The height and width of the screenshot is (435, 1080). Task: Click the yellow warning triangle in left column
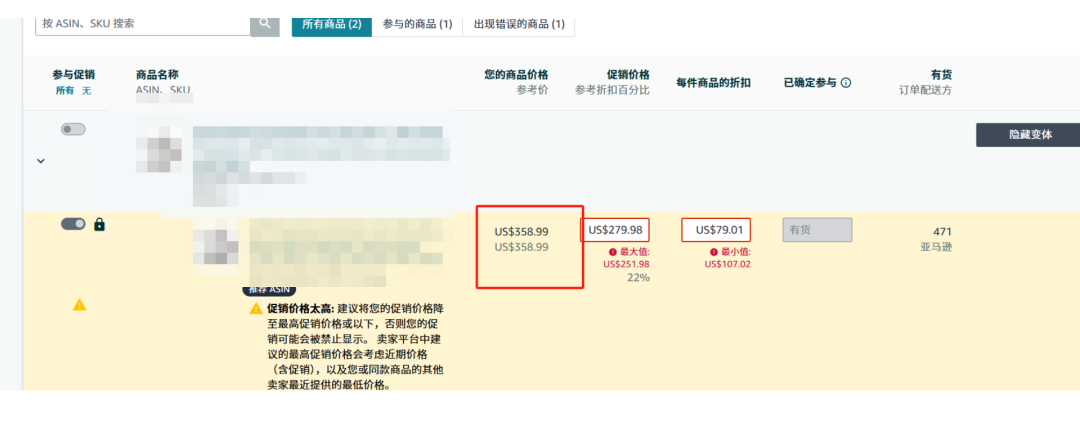pos(79,305)
